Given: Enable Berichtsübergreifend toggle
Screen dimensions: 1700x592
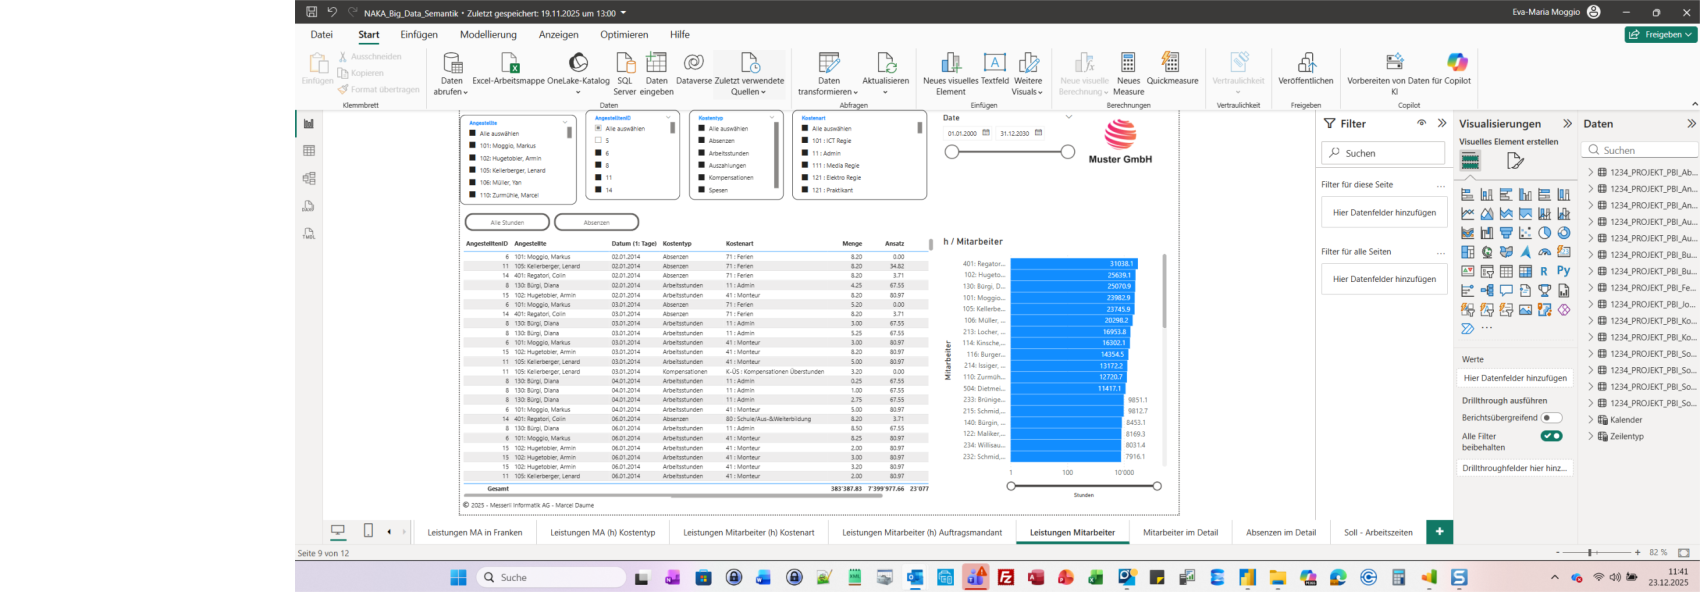Looking at the screenshot, I should click(1551, 418).
